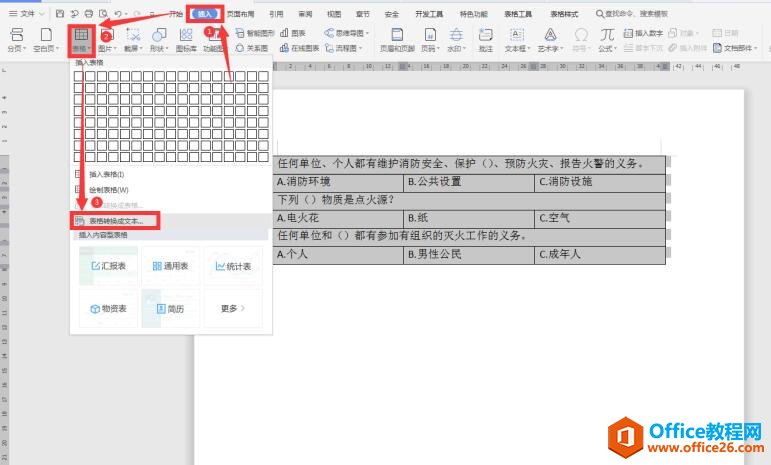Image resolution: width=771 pixels, height=465 pixels.
Task: Open the 流程图 flowchart dropdown
Action: point(344,48)
